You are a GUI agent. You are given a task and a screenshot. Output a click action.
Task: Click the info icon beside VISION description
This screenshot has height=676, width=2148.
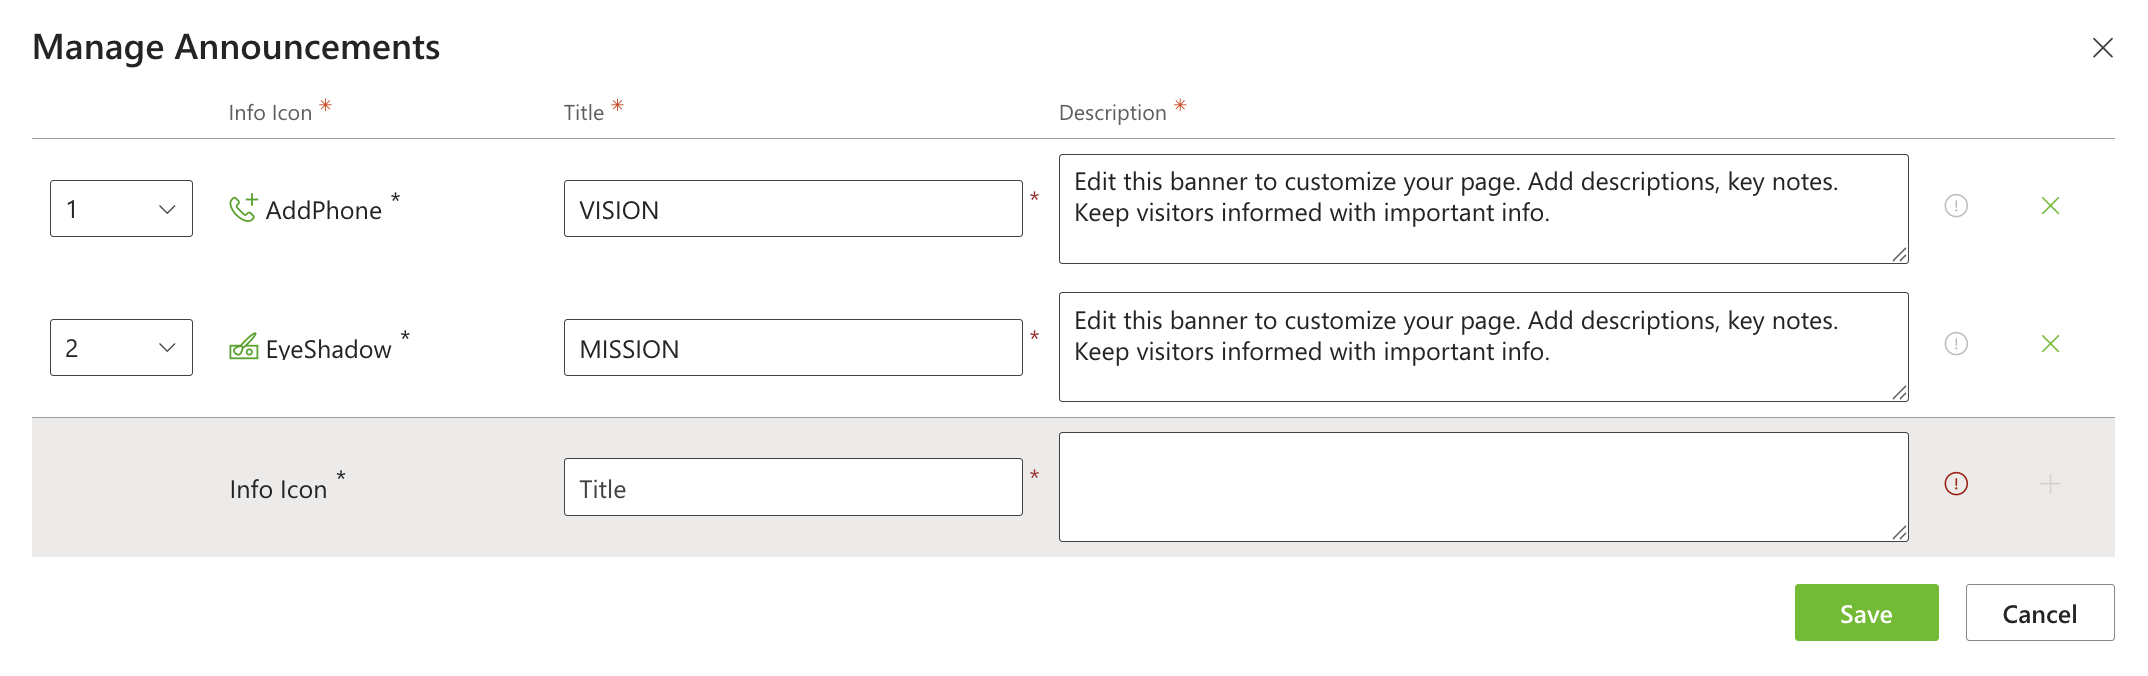click(x=1955, y=206)
